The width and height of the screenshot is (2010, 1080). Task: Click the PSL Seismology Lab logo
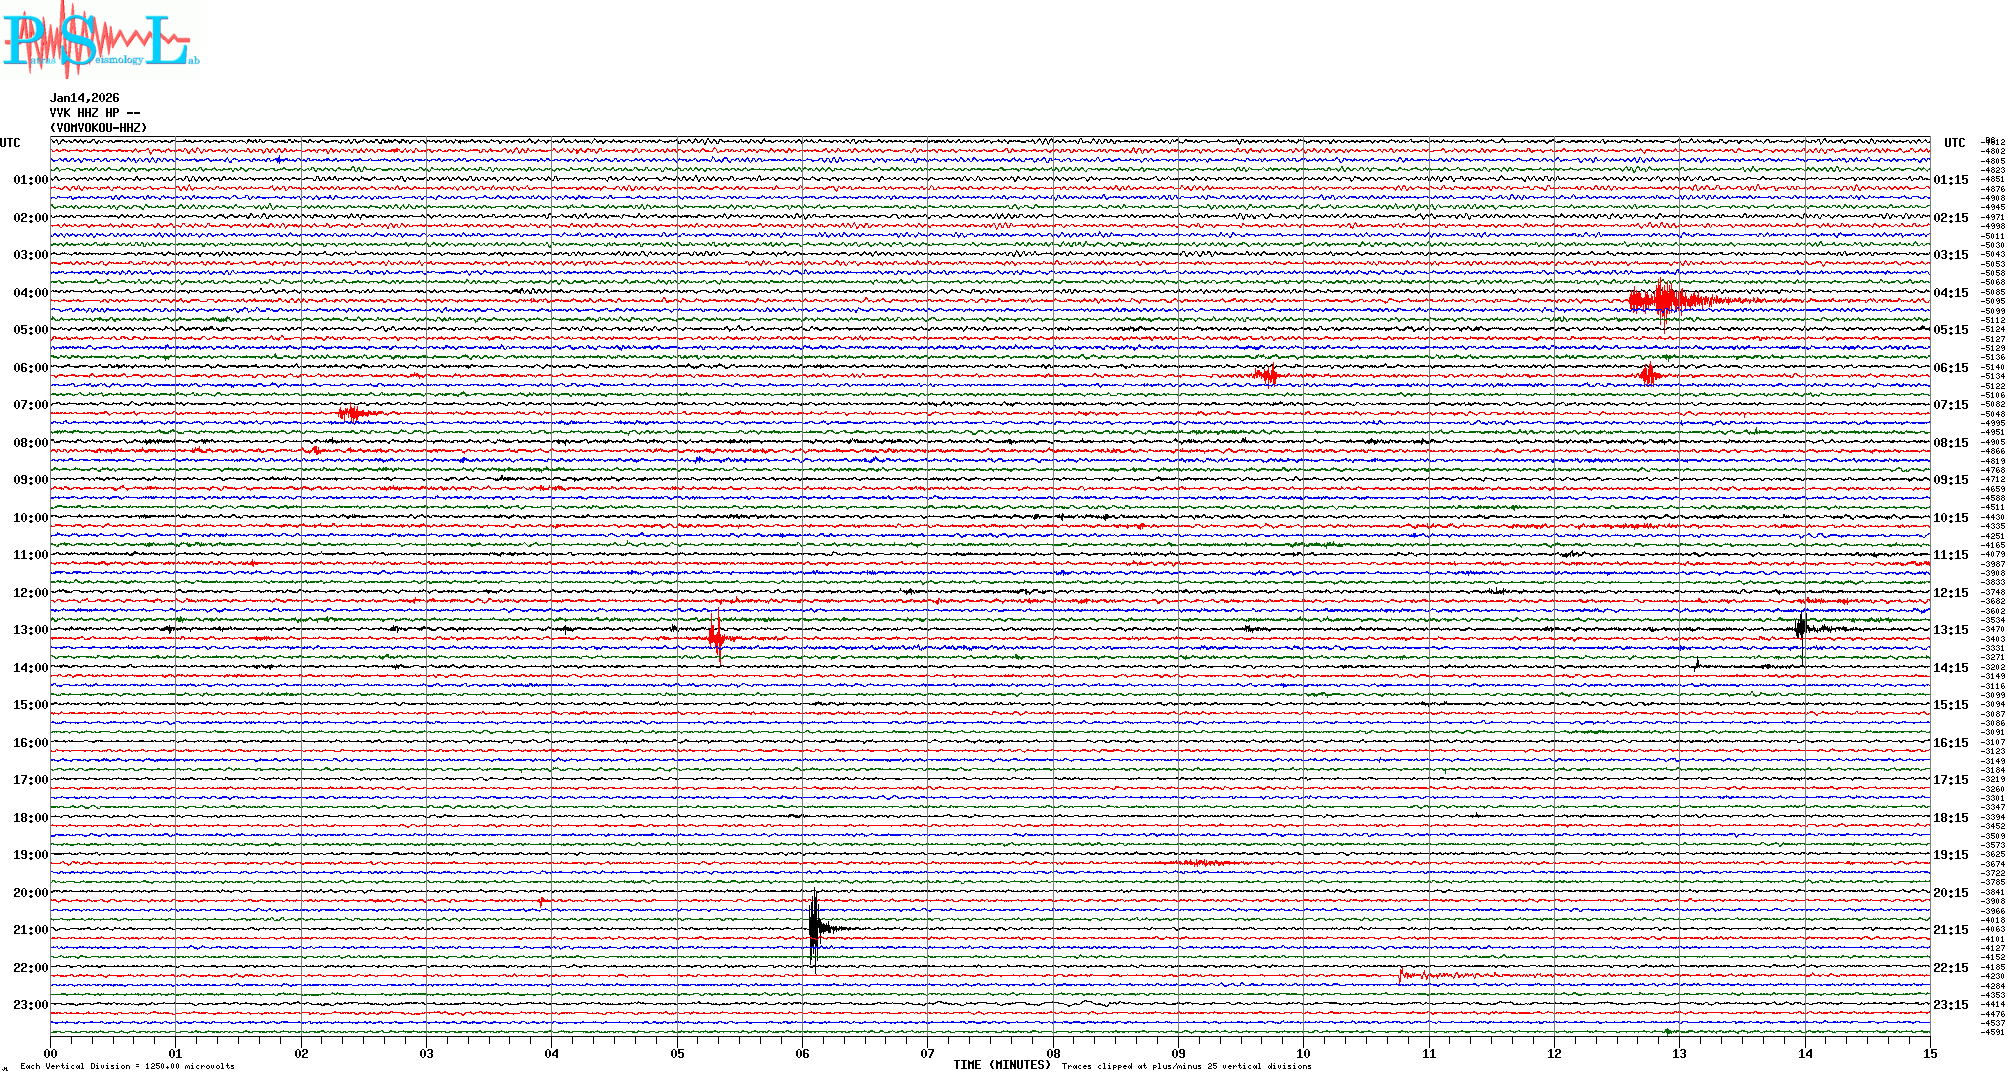[100, 40]
